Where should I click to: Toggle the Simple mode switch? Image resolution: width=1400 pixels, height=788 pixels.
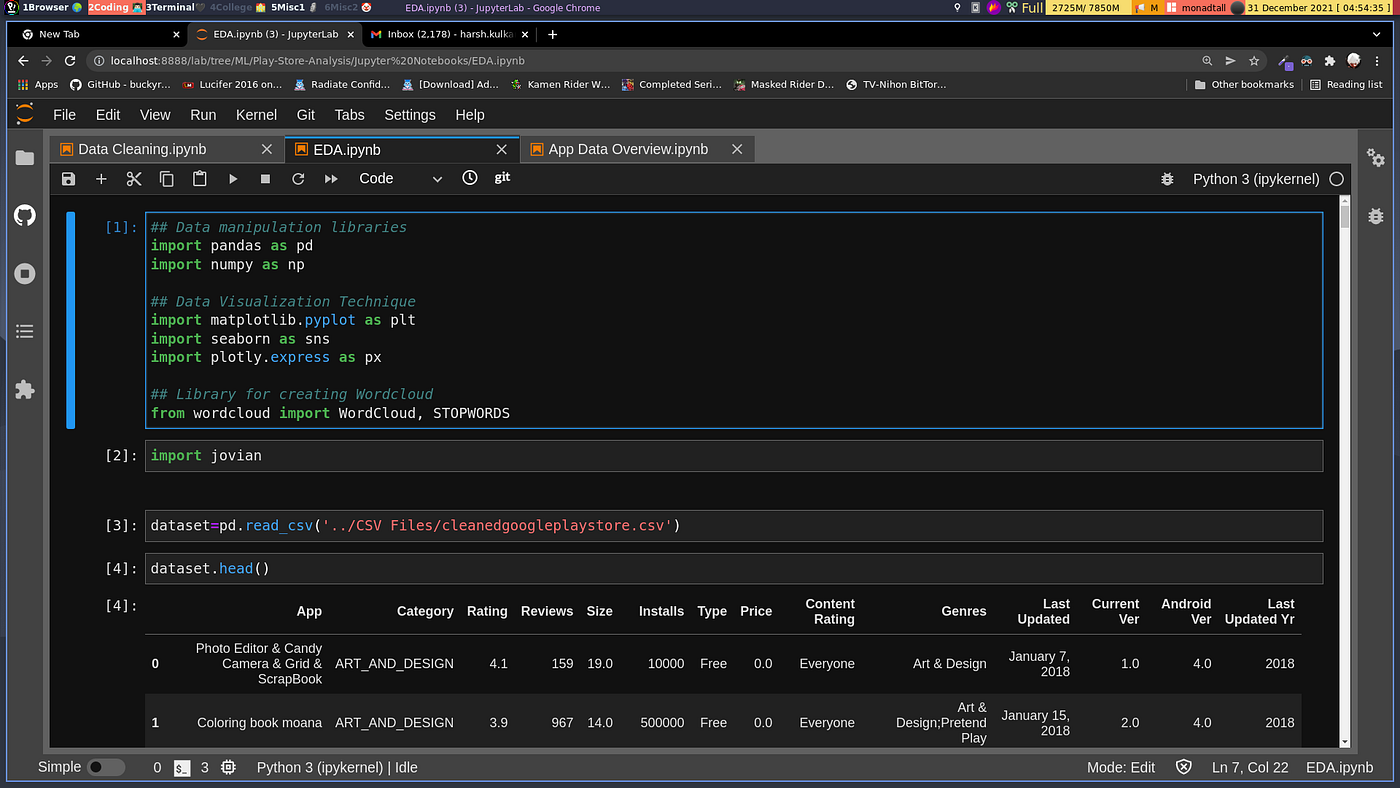[x=106, y=768]
